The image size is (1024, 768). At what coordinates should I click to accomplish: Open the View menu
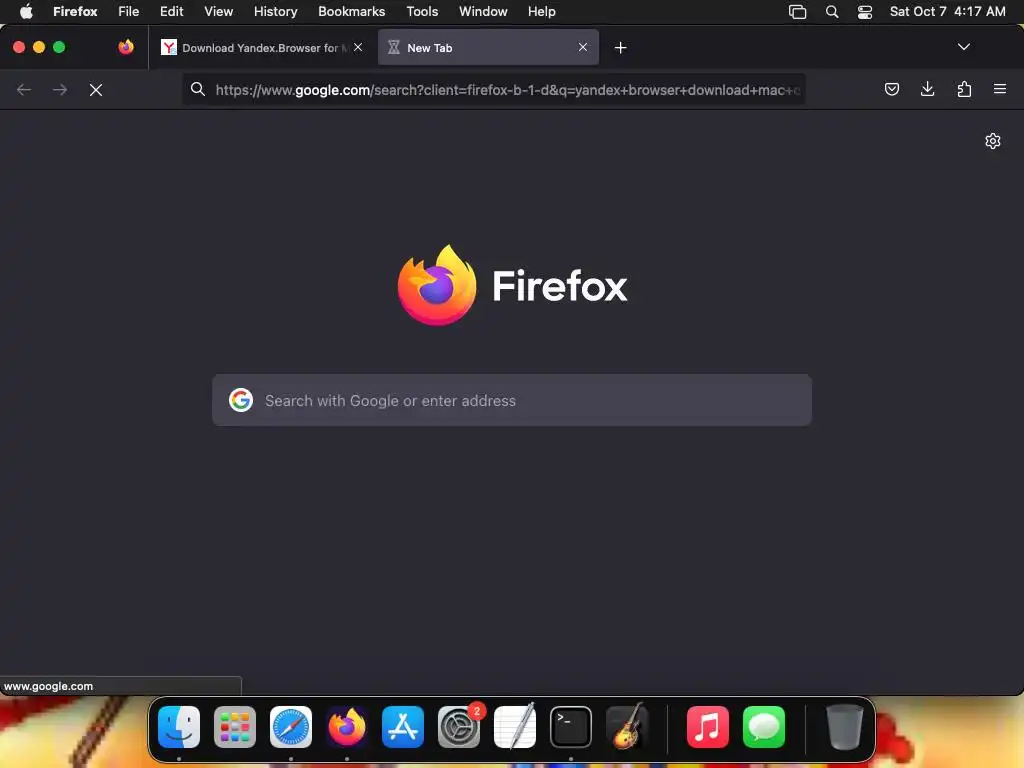click(218, 11)
